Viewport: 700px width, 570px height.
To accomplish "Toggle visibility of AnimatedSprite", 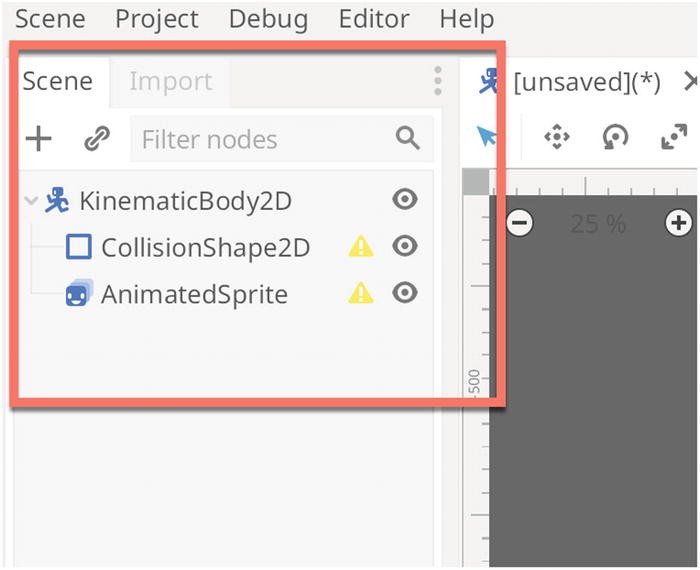I will [x=405, y=293].
